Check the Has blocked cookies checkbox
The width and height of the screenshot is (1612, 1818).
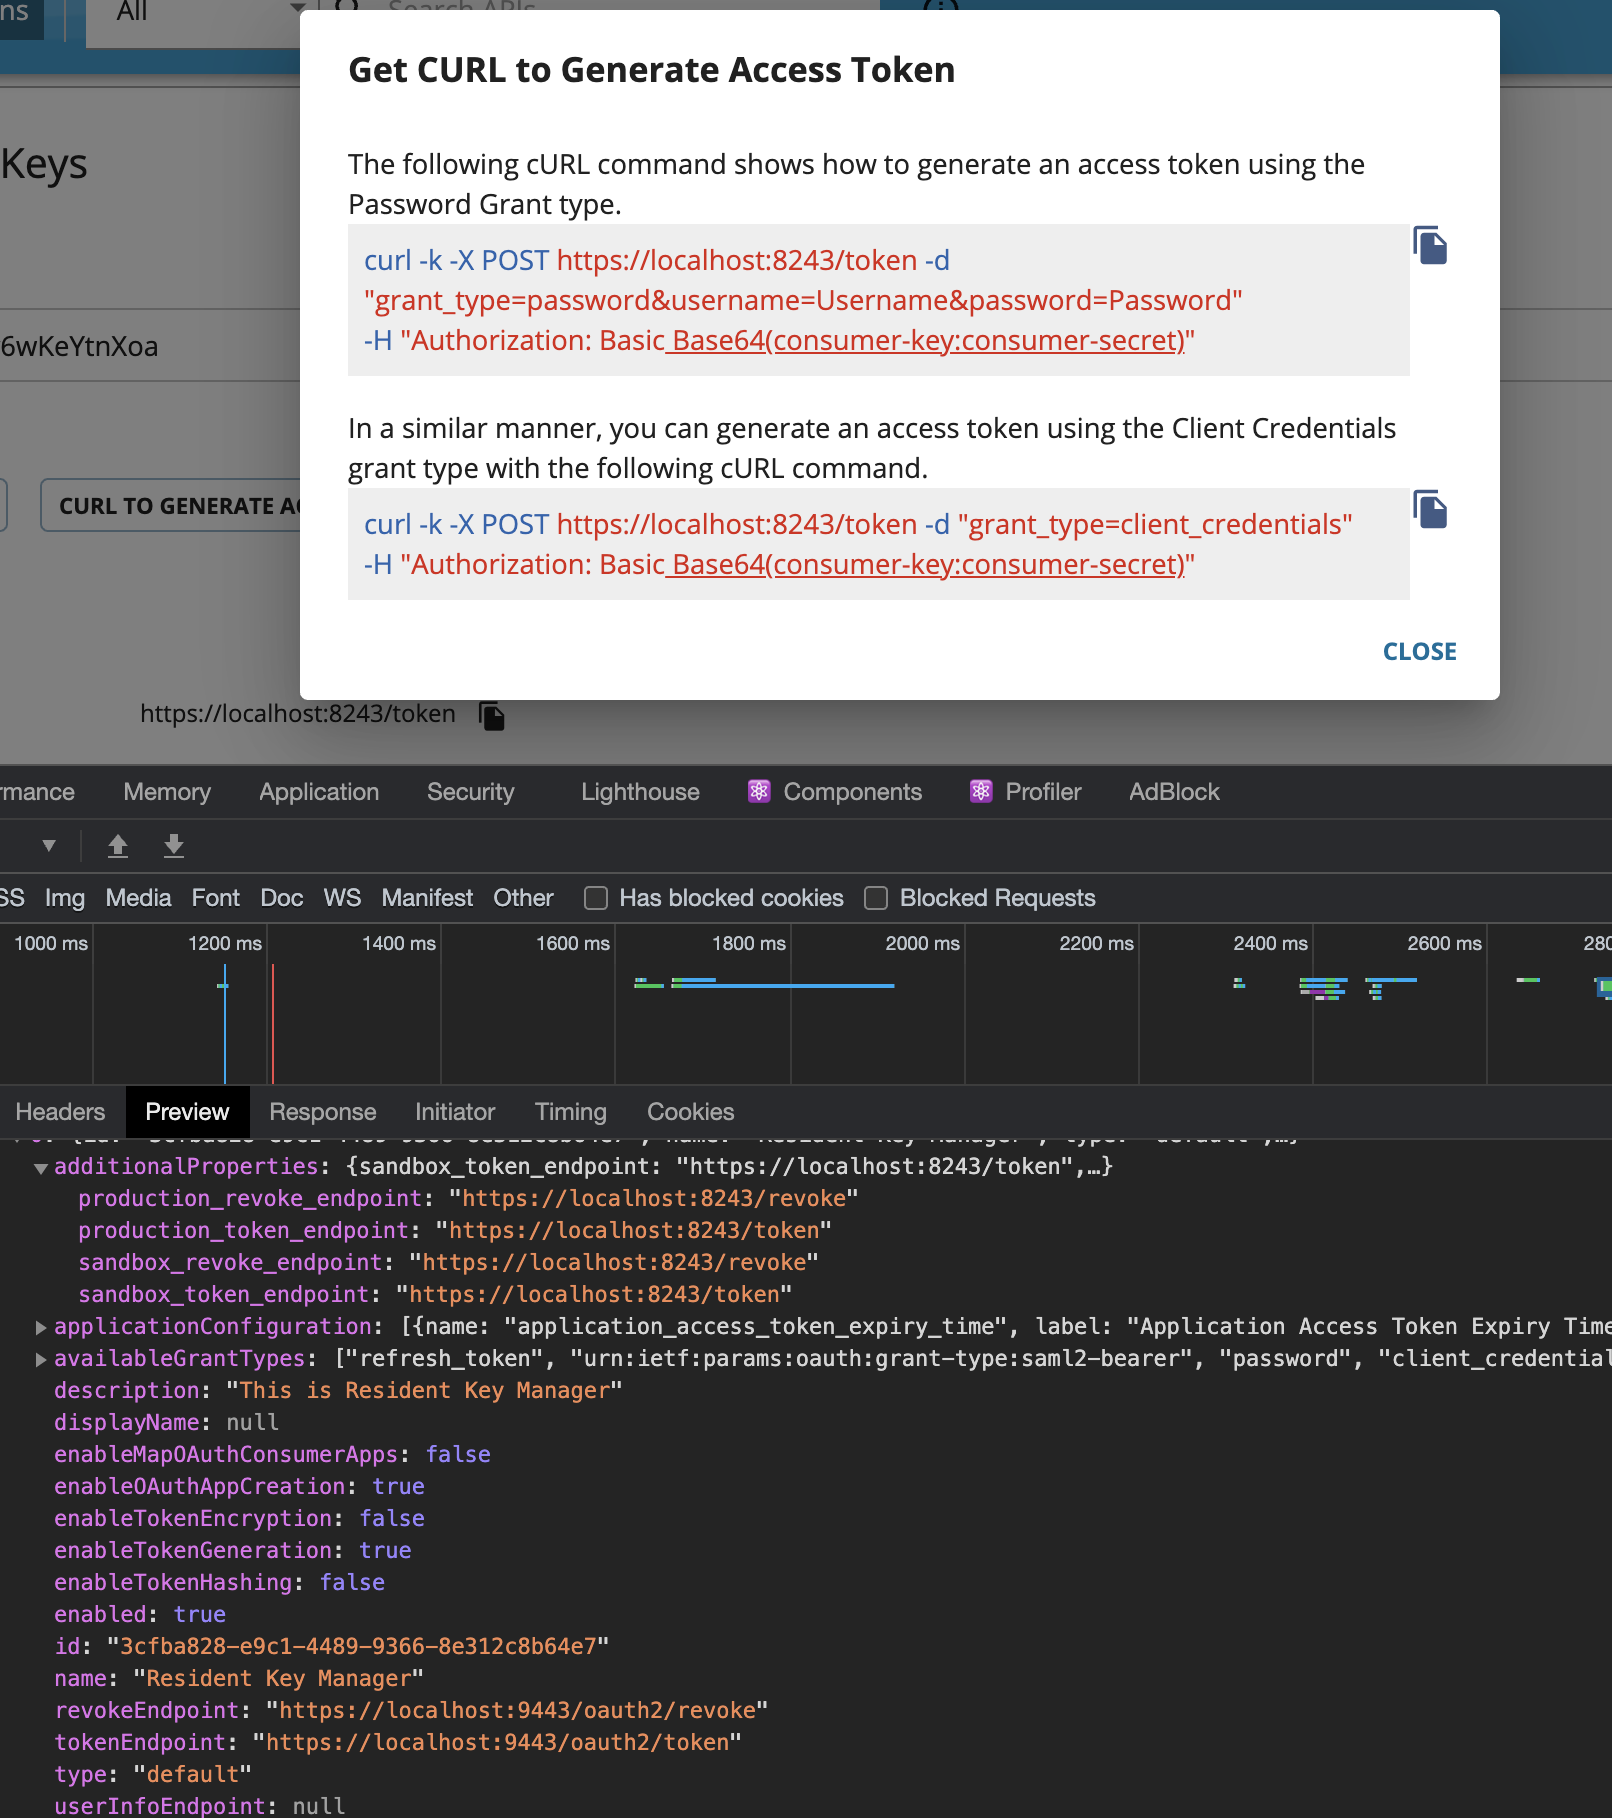[x=595, y=898]
